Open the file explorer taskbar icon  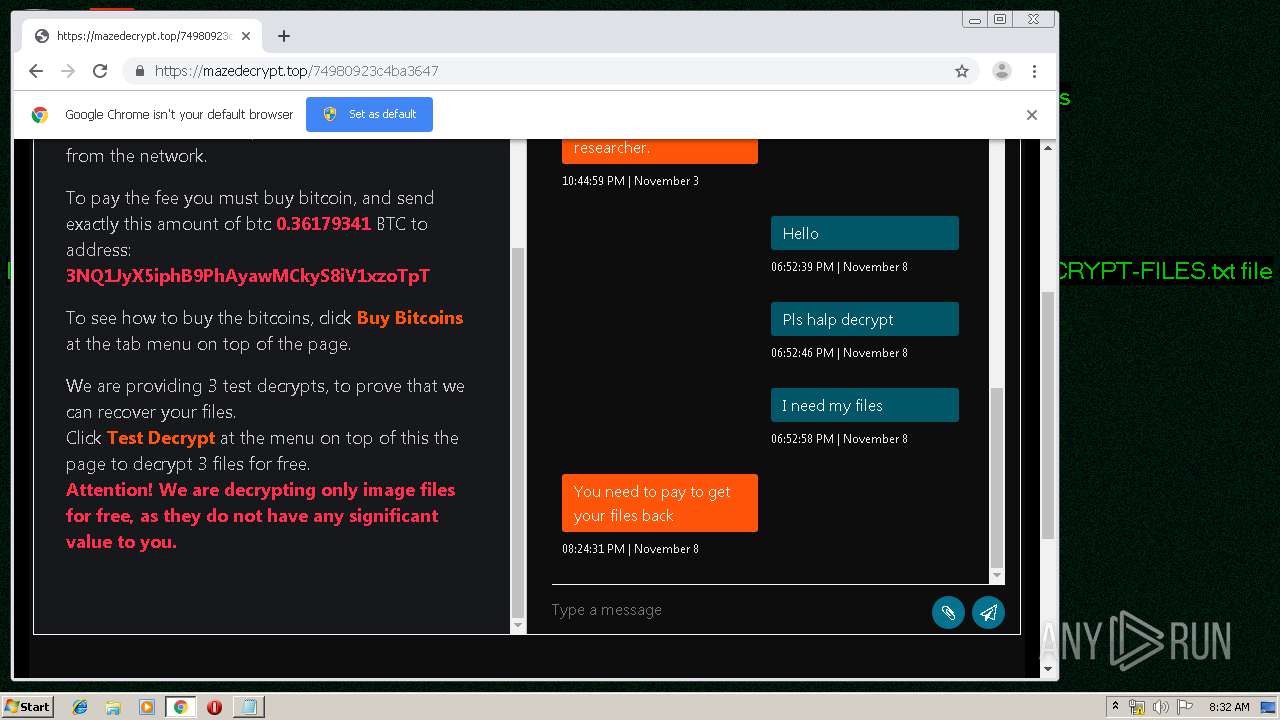point(113,707)
